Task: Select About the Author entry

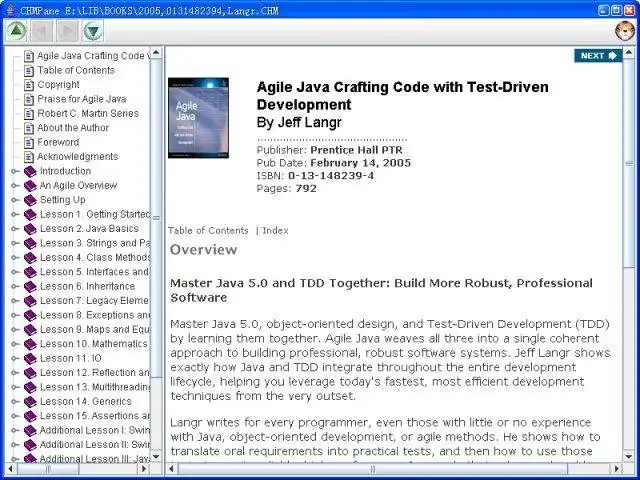Action: click(73, 128)
